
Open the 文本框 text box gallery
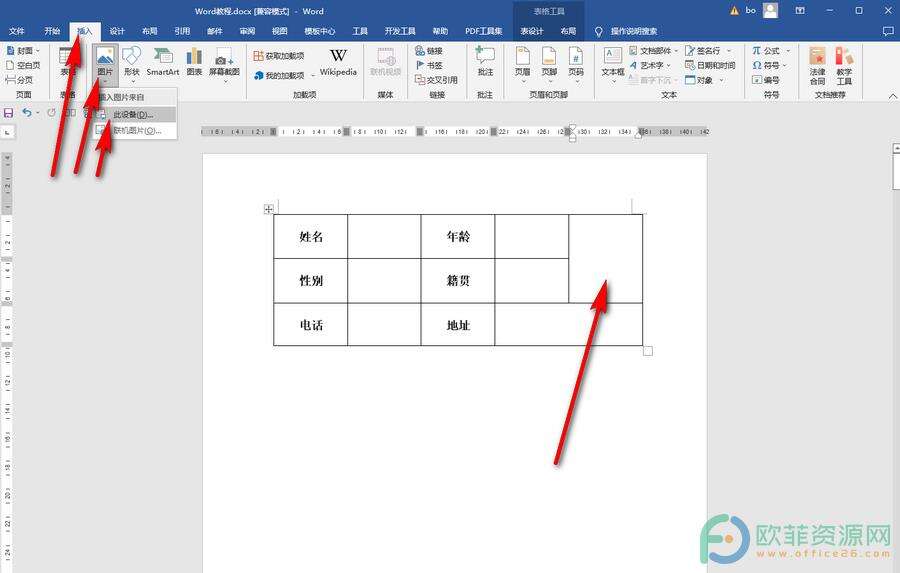pyautogui.click(x=613, y=64)
